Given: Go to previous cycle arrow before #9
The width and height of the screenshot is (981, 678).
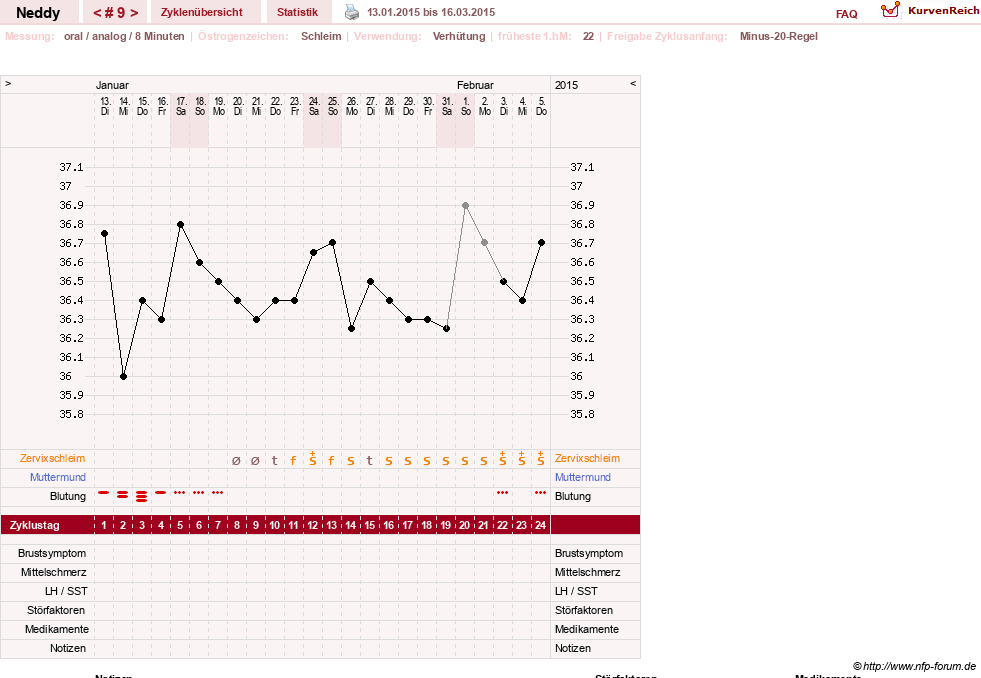Looking at the screenshot, I should pyautogui.click(x=97, y=13).
